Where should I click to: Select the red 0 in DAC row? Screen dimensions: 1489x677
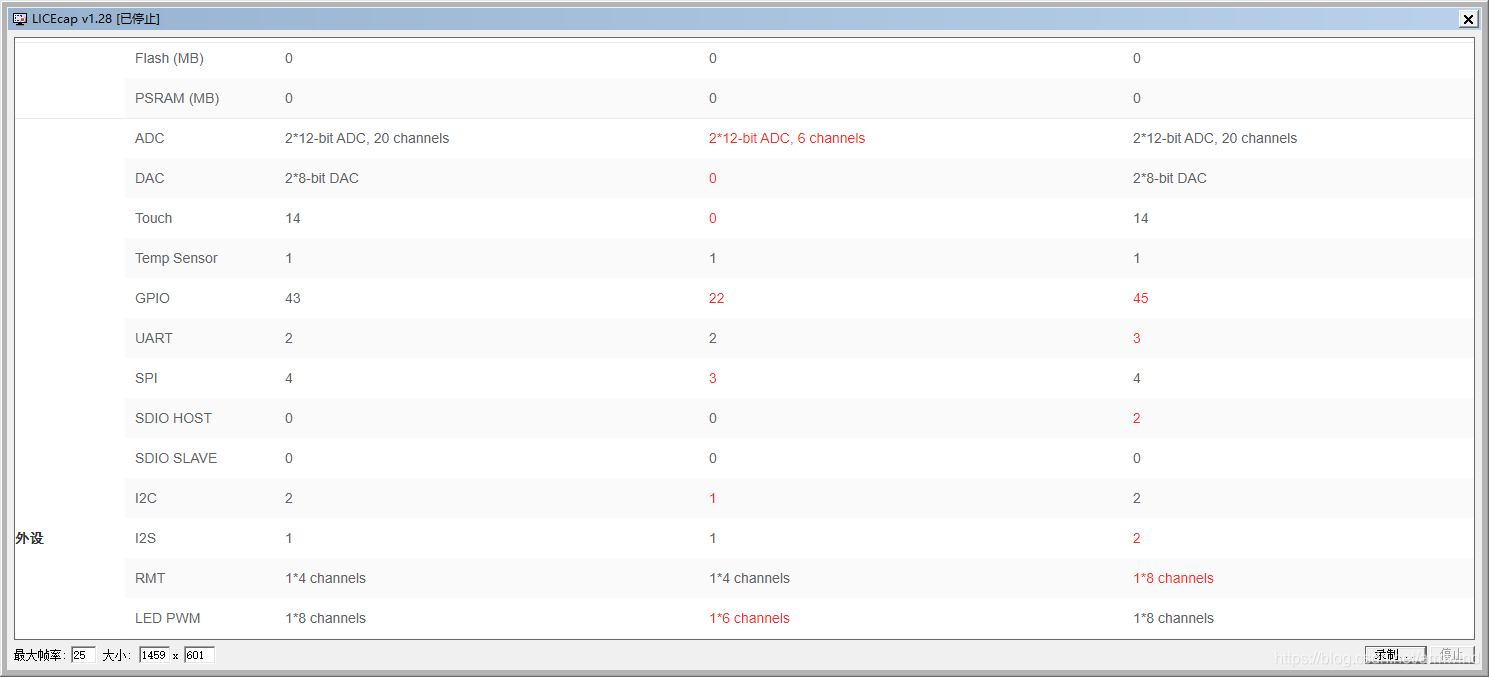[713, 178]
